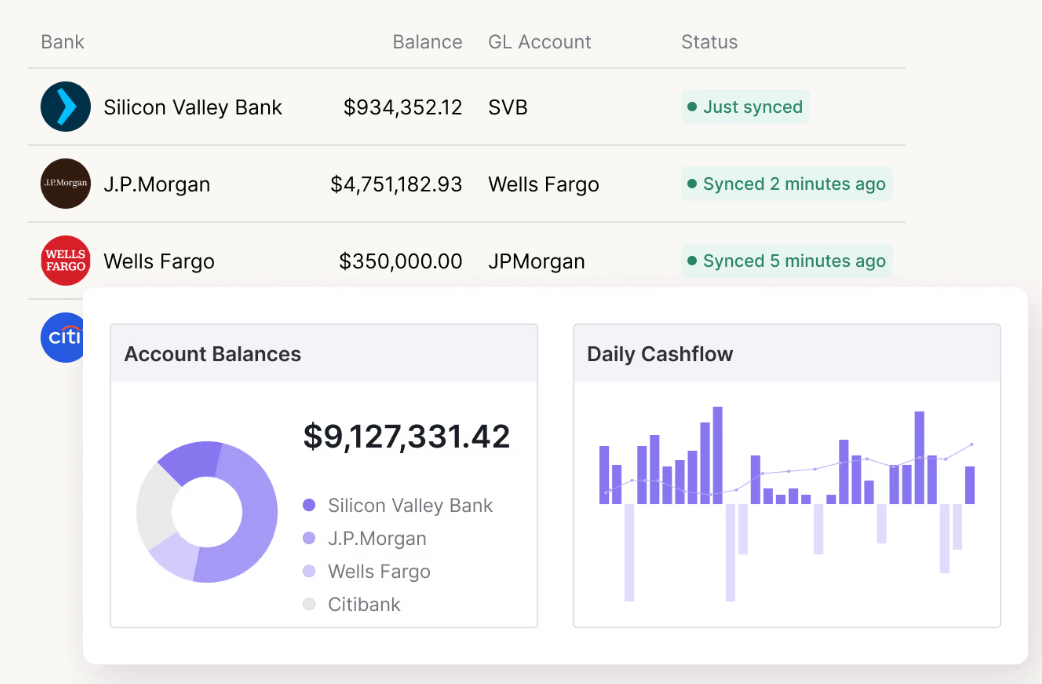Screen dimensions: 1042x684
Task: Select the Status column header
Action: tap(709, 42)
